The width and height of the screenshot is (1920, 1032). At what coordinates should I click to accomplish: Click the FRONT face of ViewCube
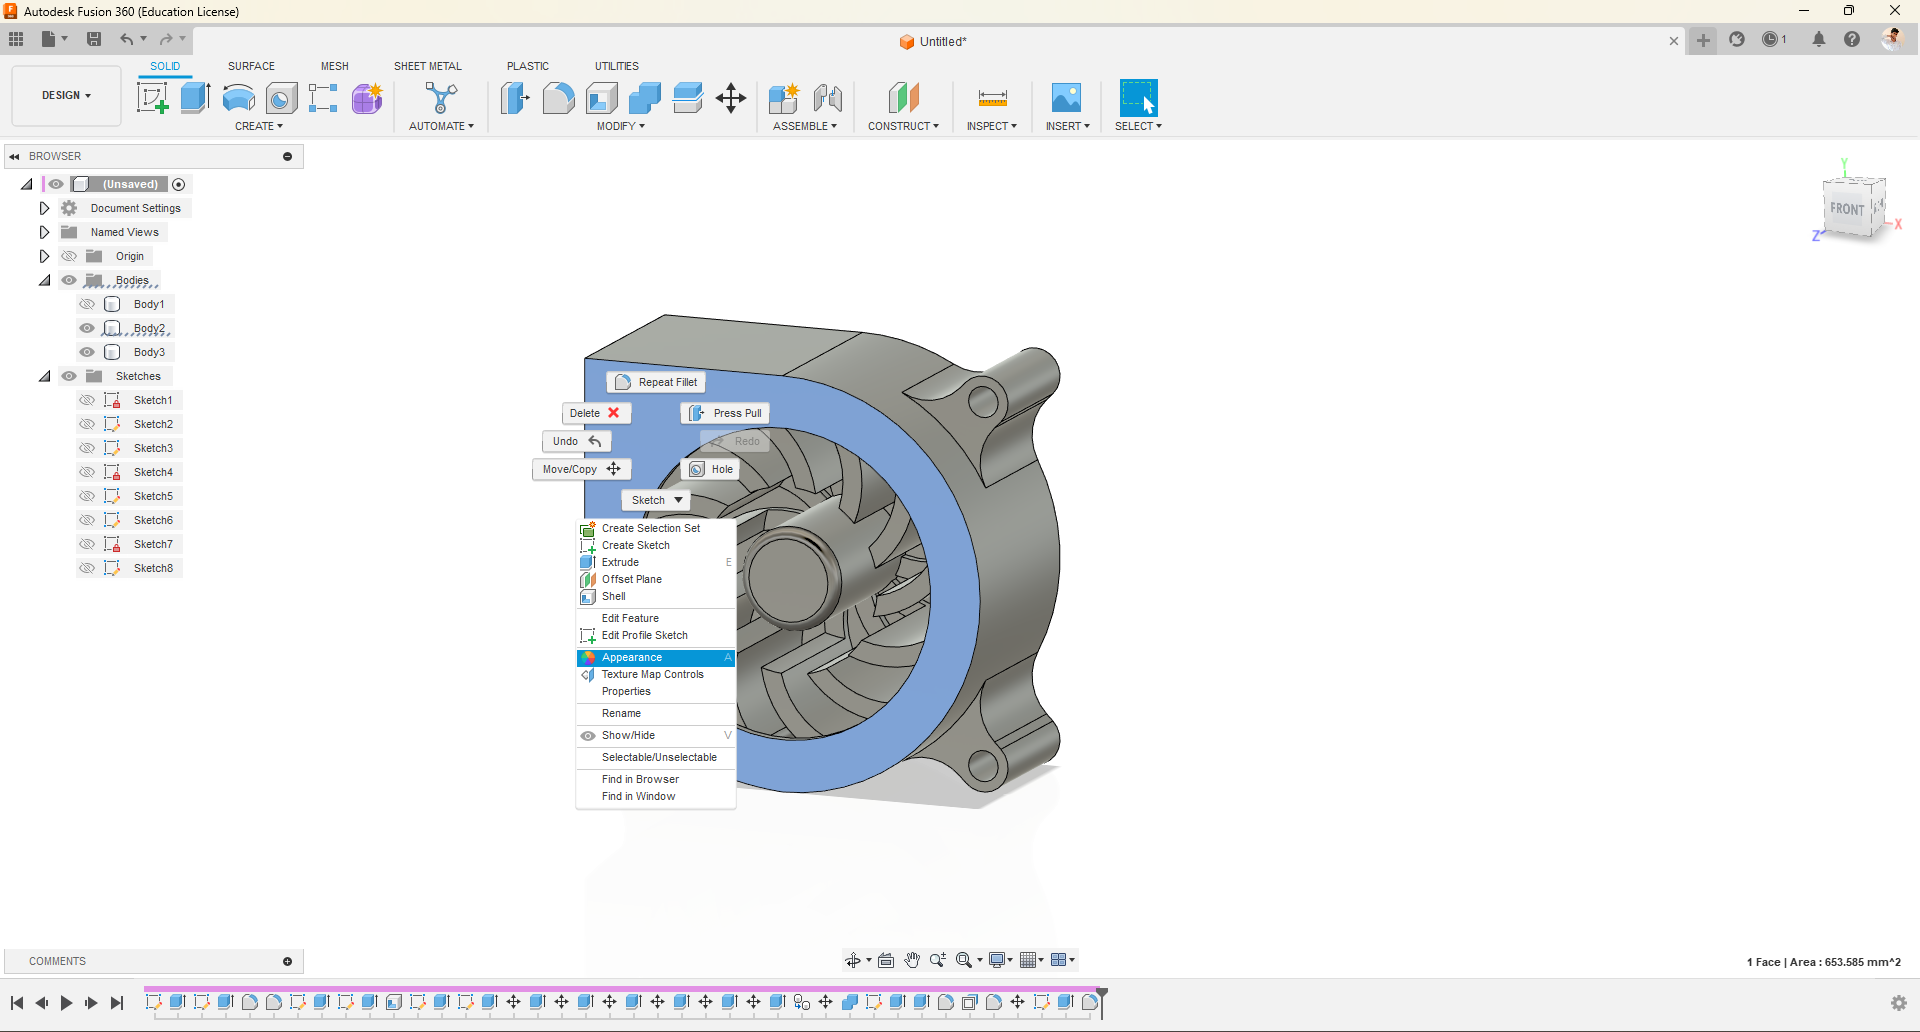tap(1846, 209)
